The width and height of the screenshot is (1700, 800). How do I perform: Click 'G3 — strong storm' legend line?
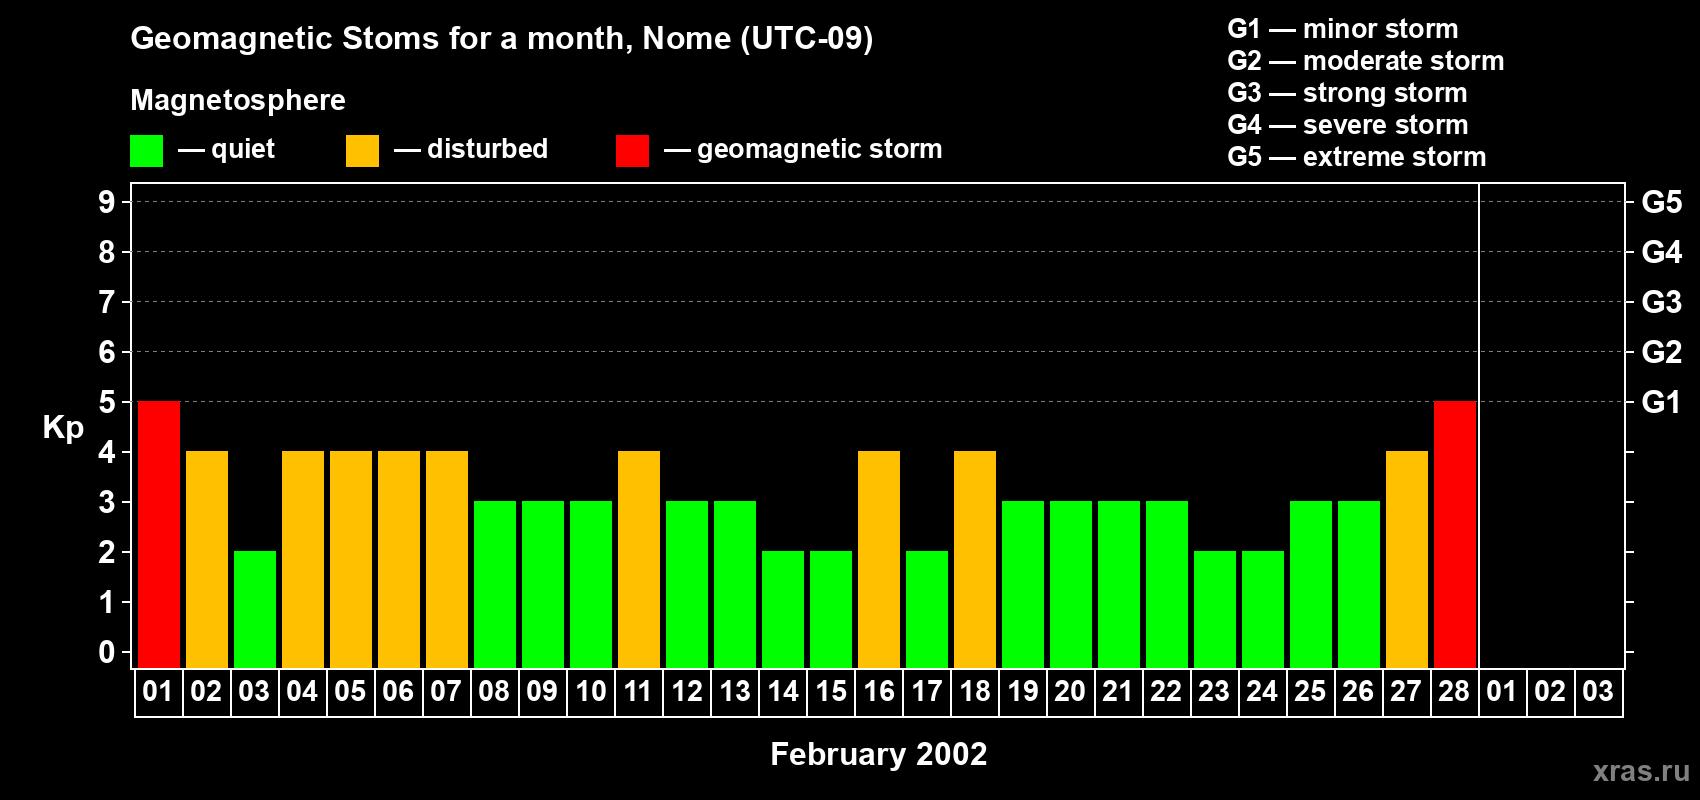[1347, 93]
